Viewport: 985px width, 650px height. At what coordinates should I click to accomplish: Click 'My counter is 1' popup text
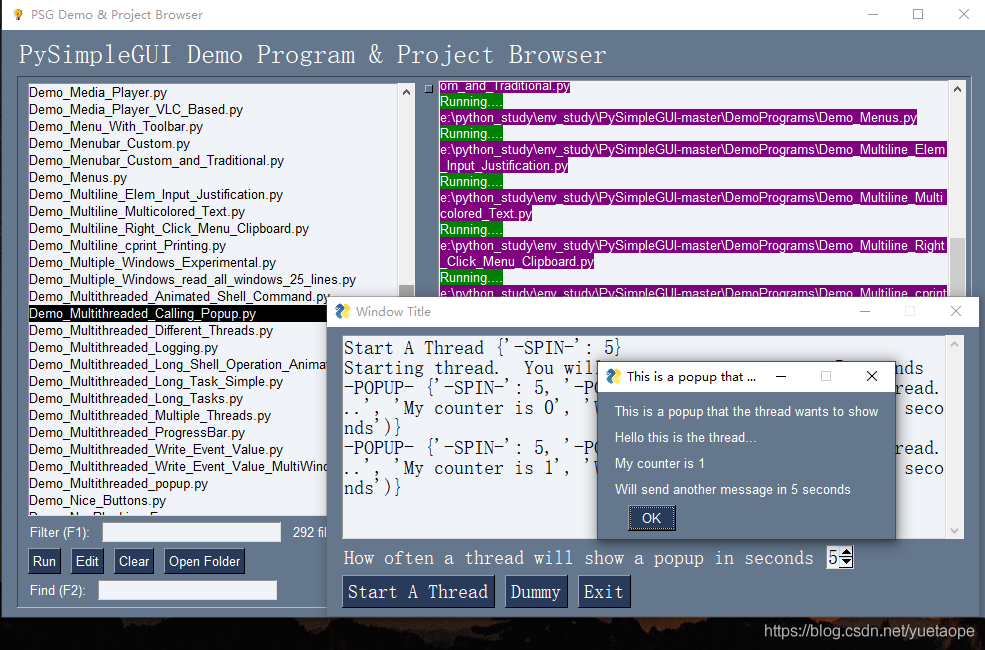pyautogui.click(x=660, y=463)
